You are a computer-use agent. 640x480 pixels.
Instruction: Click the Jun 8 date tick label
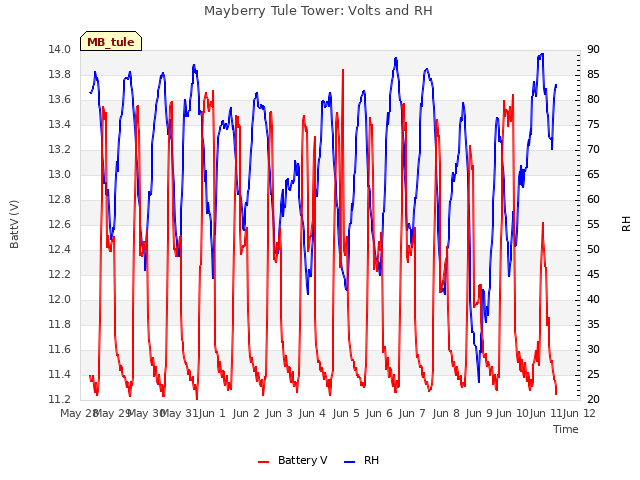tap(446, 413)
